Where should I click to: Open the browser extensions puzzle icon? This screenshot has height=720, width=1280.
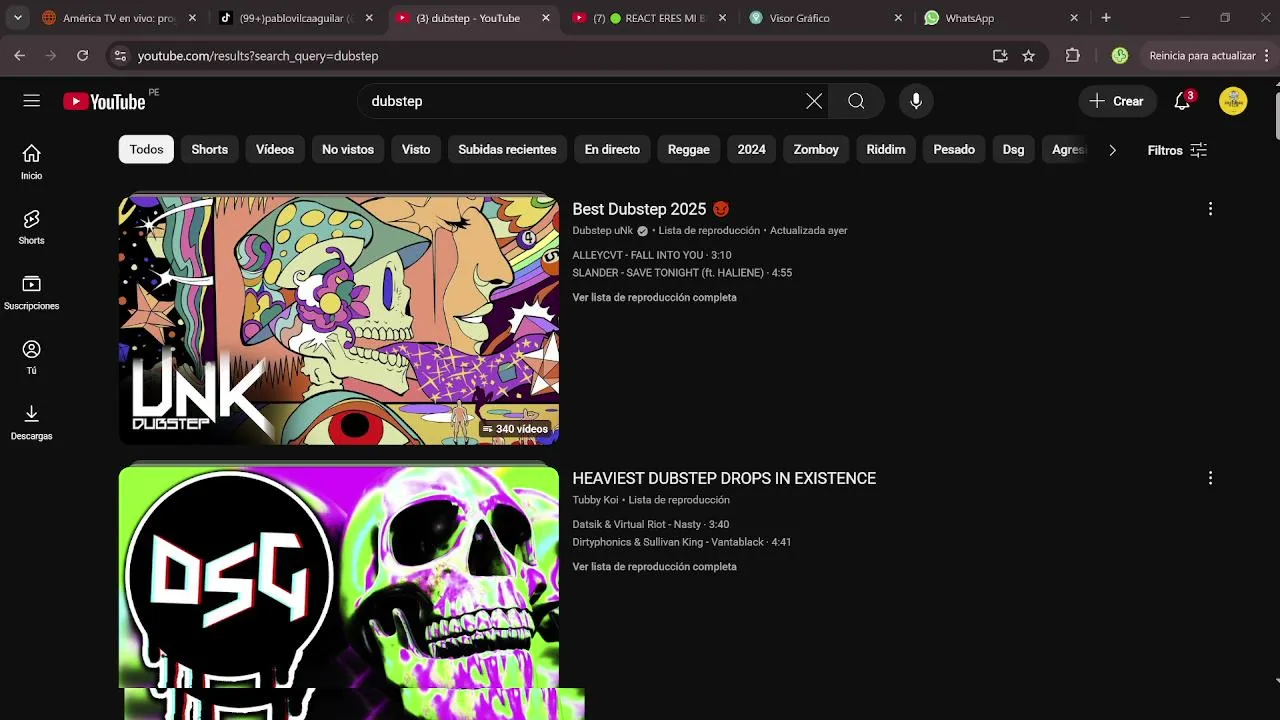(1073, 56)
